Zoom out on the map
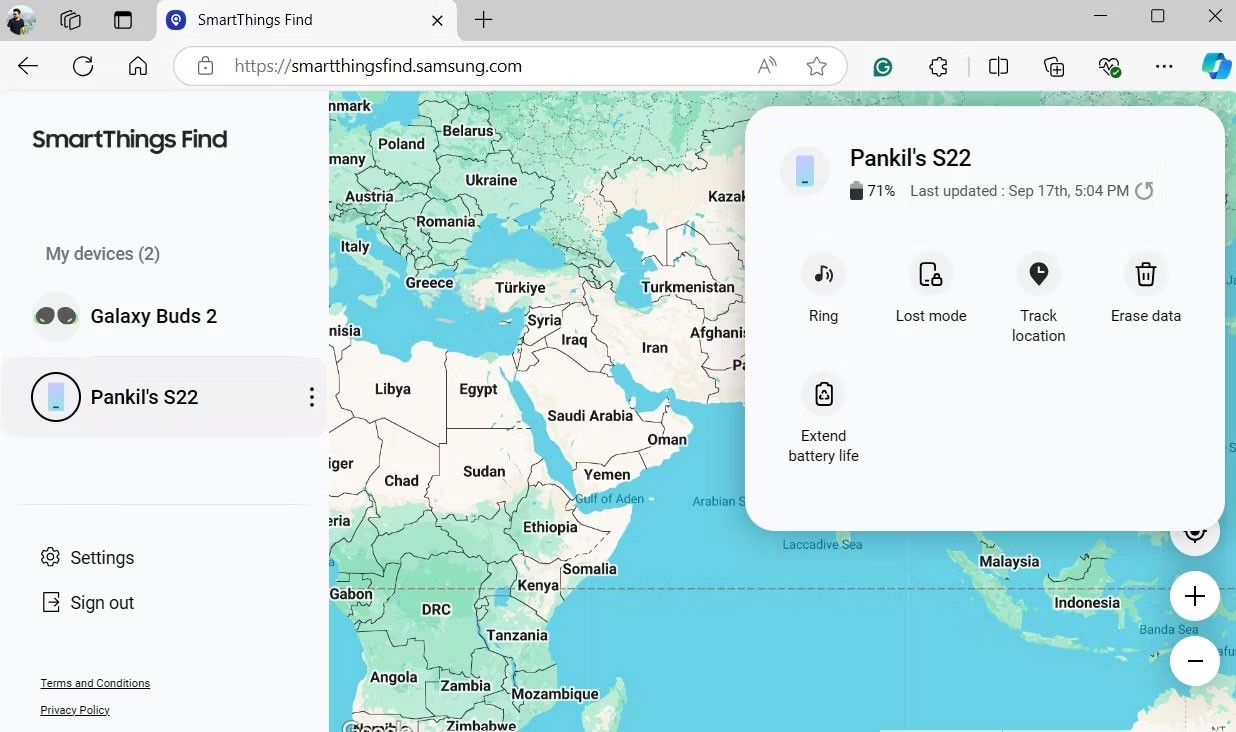The image size is (1236, 732). click(x=1194, y=661)
